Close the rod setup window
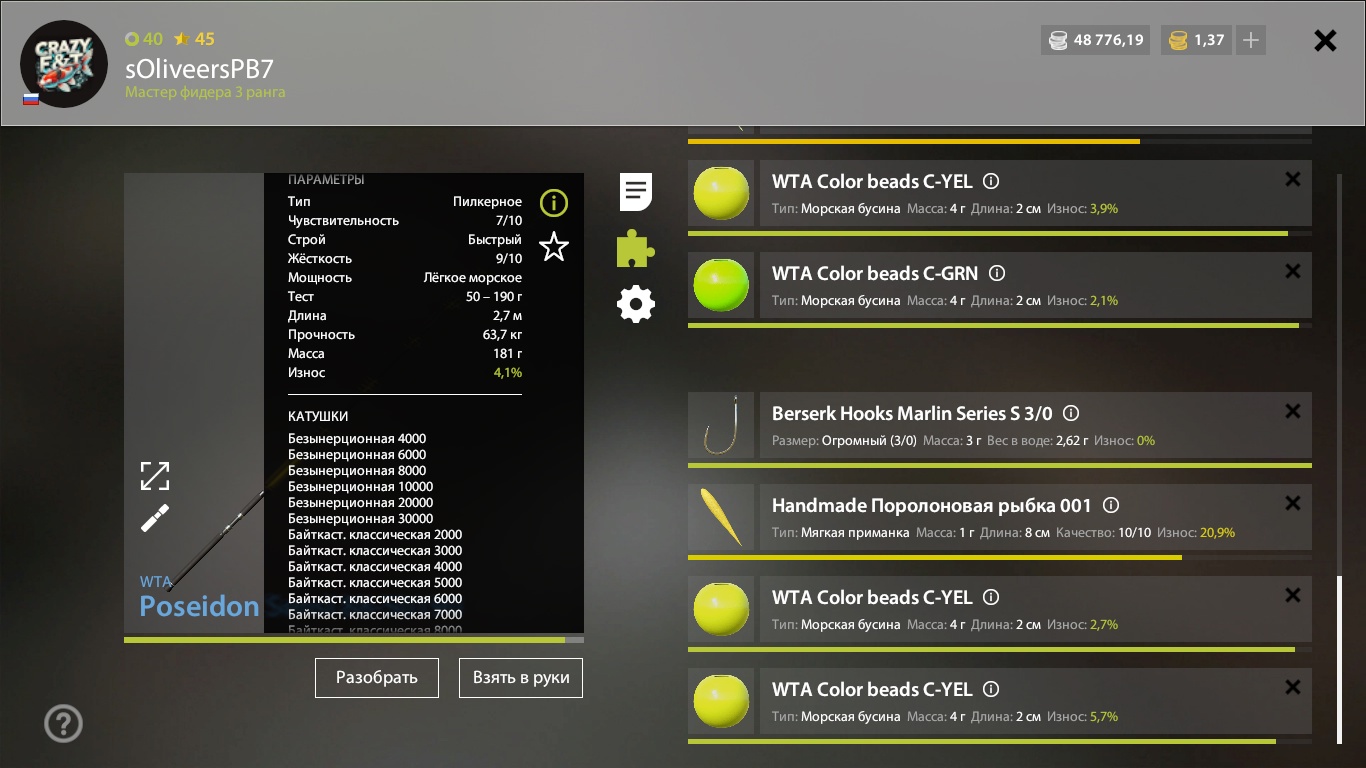Screen dimensions: 1366x768 (1325, 40)
